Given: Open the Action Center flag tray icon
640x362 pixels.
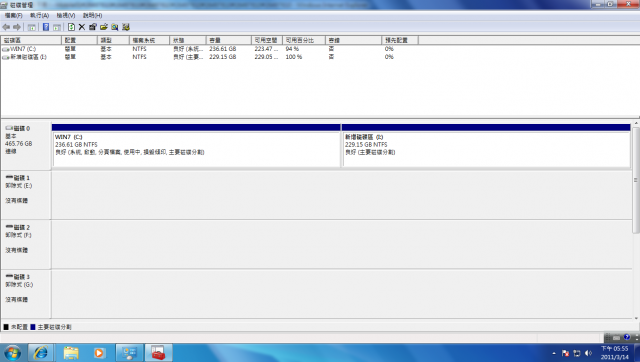Looking at the screenshot, I should tap(565, 353).
